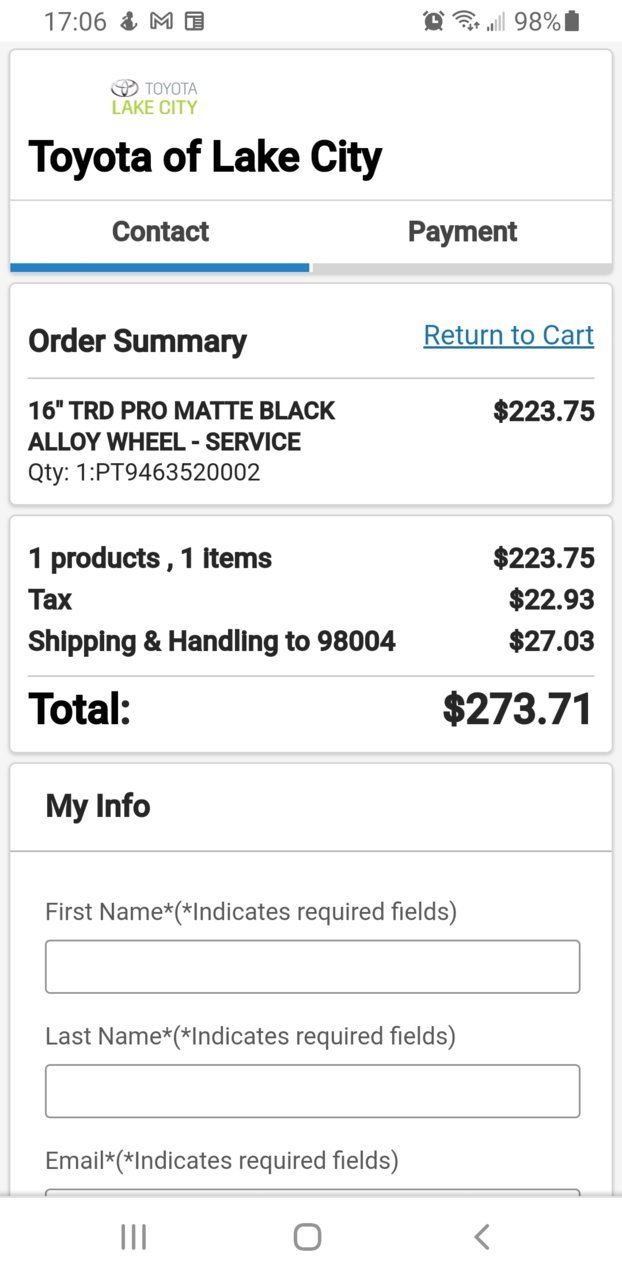Screen dimensions: 622x1279
Task: Tap the Android home navigation button
Action: [308, 1237]
